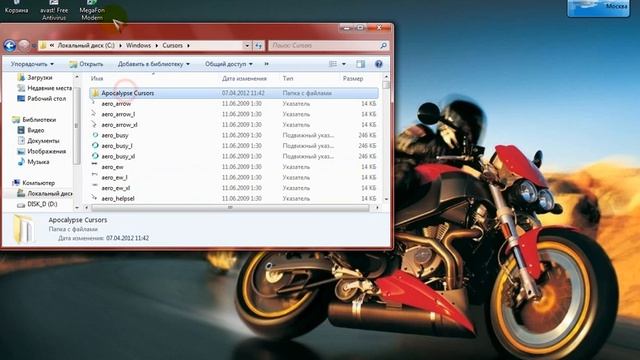Sort by the Тип column header
Image resolution: width=640 pixels, height=360 pixels.
click(x=288, y=78)
